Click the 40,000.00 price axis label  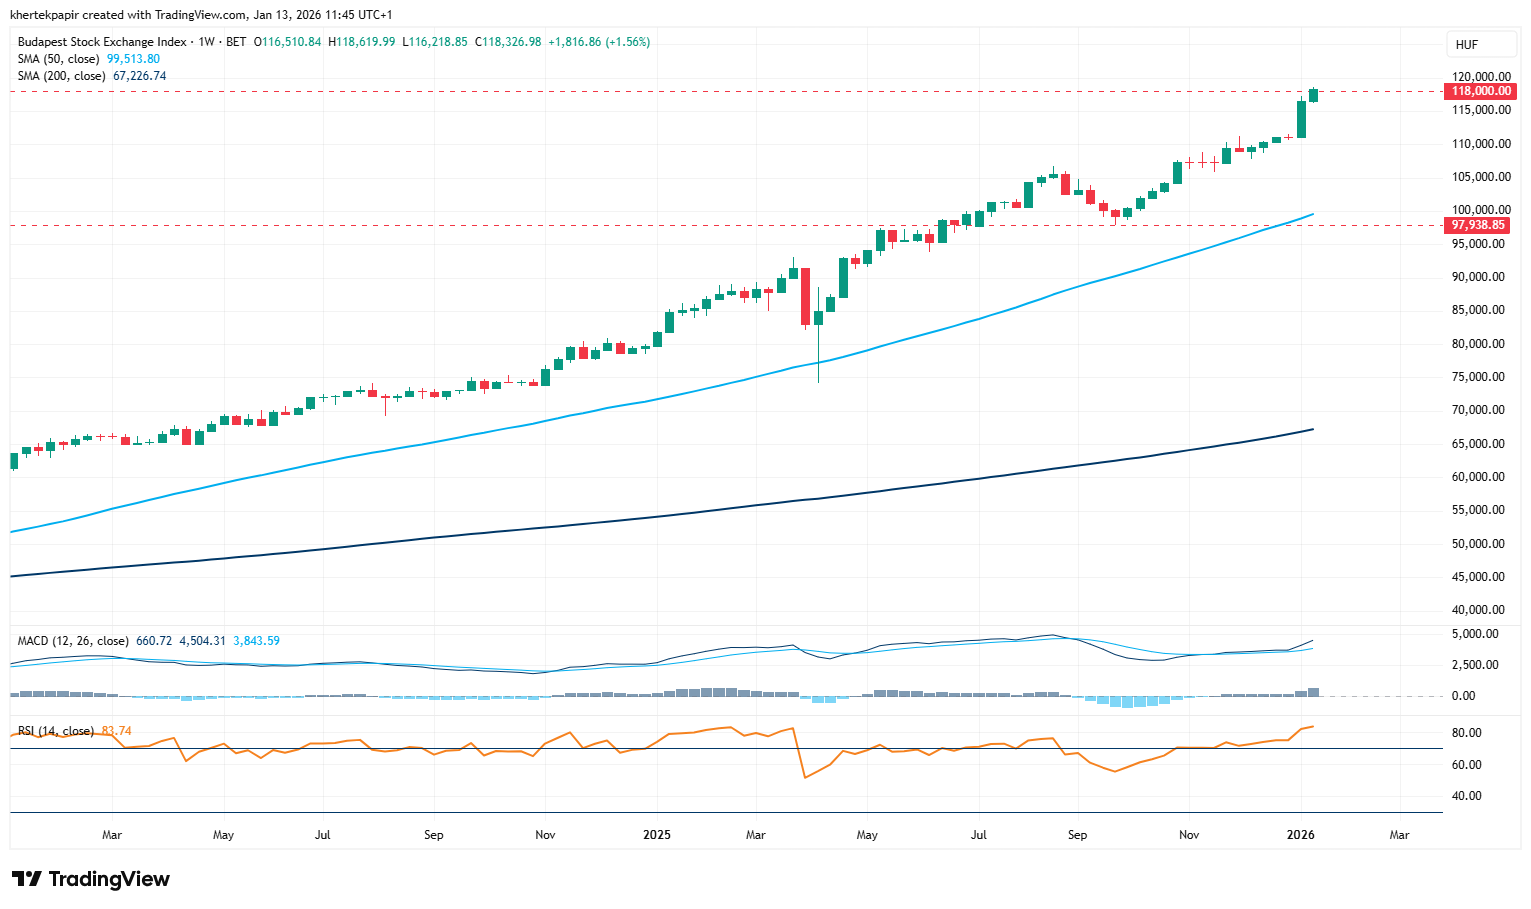pos(1478,610)
